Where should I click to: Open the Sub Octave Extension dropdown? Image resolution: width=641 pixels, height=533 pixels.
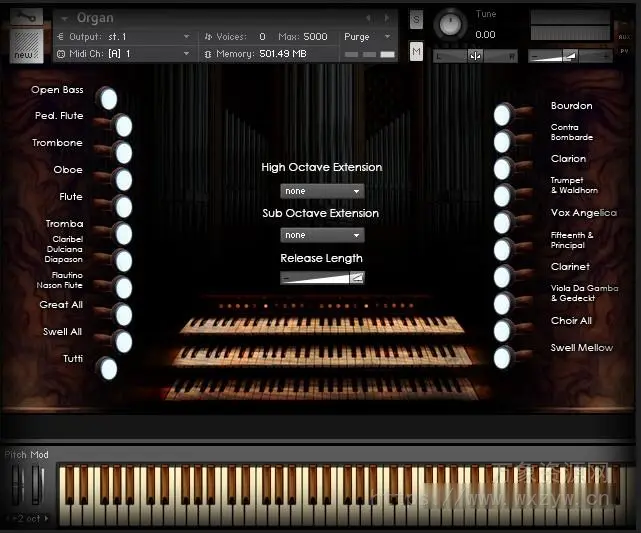click(x=322, y=235)
